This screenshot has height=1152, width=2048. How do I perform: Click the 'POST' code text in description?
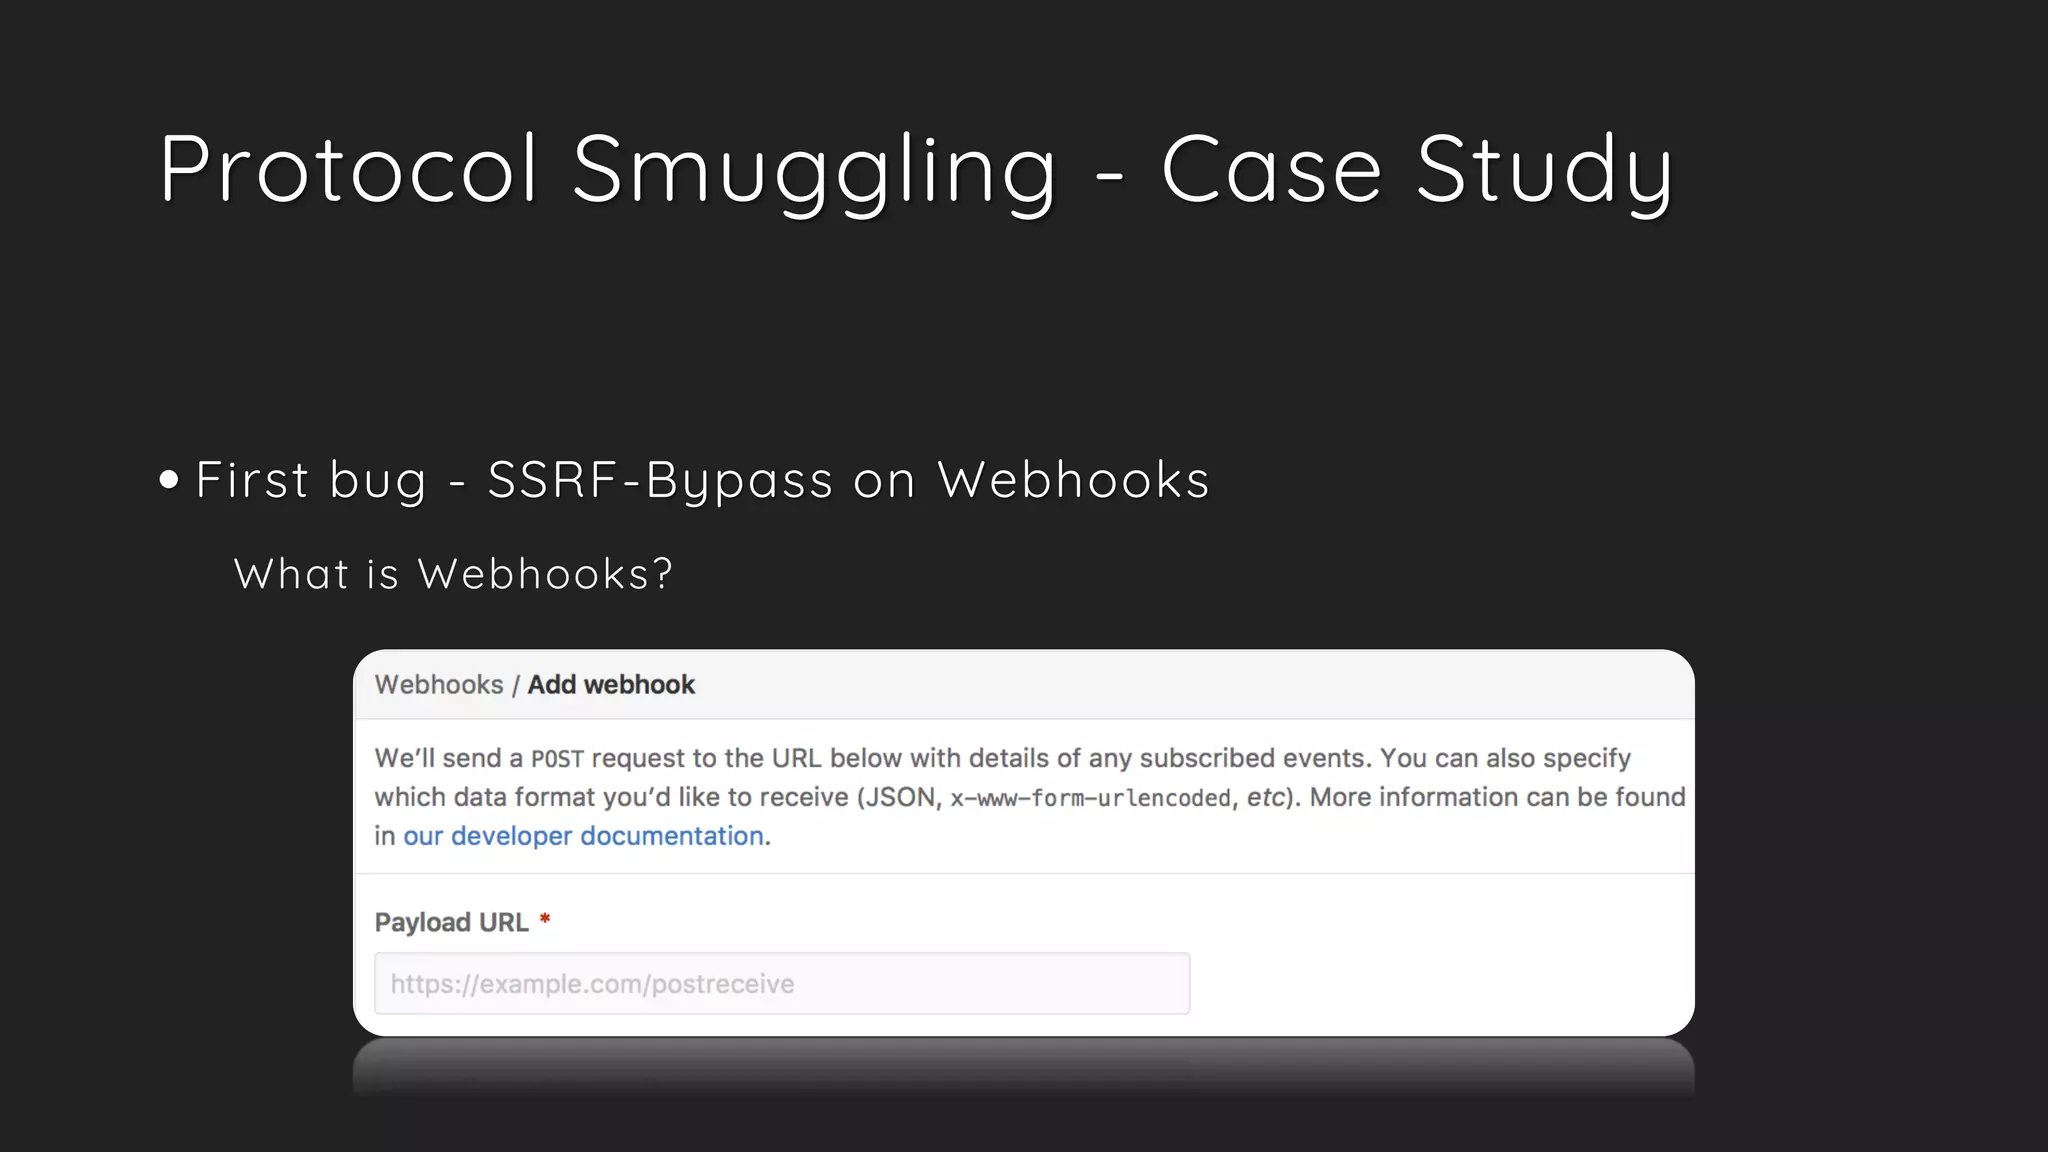(x=557, y=759)
